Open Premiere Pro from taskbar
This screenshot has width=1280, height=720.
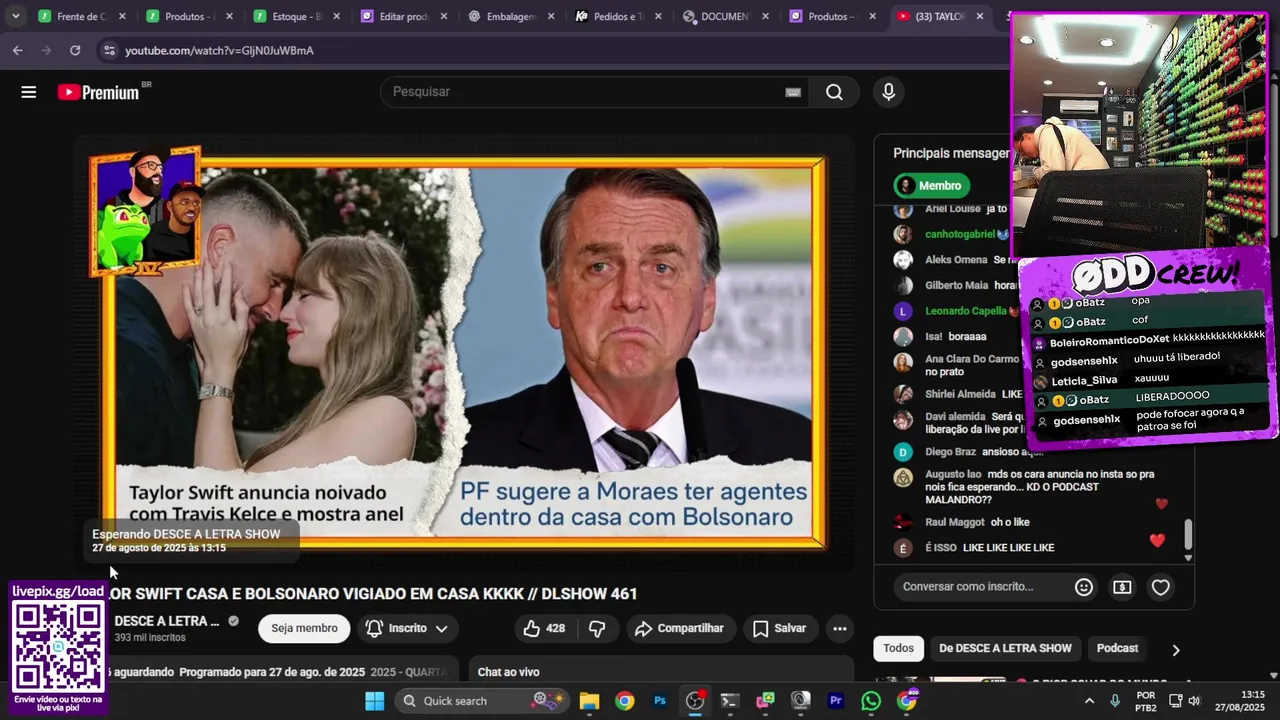[x=836, y=701]
